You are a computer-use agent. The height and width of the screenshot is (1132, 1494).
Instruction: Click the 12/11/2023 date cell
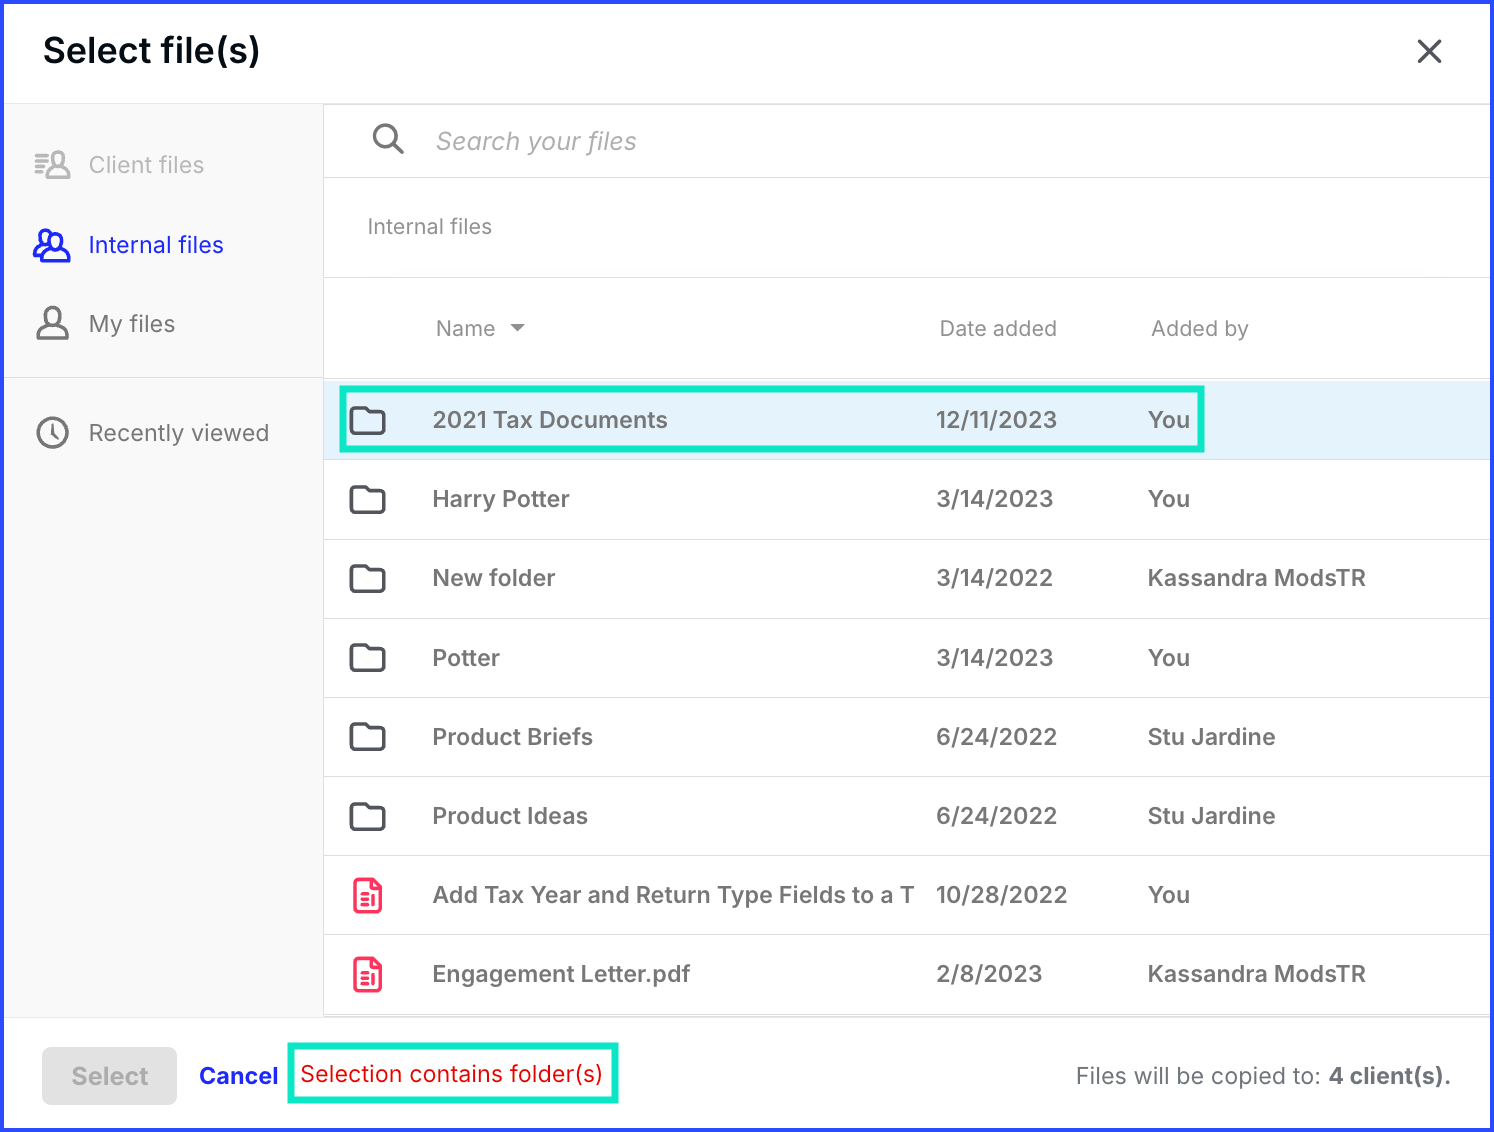(996, 420)
